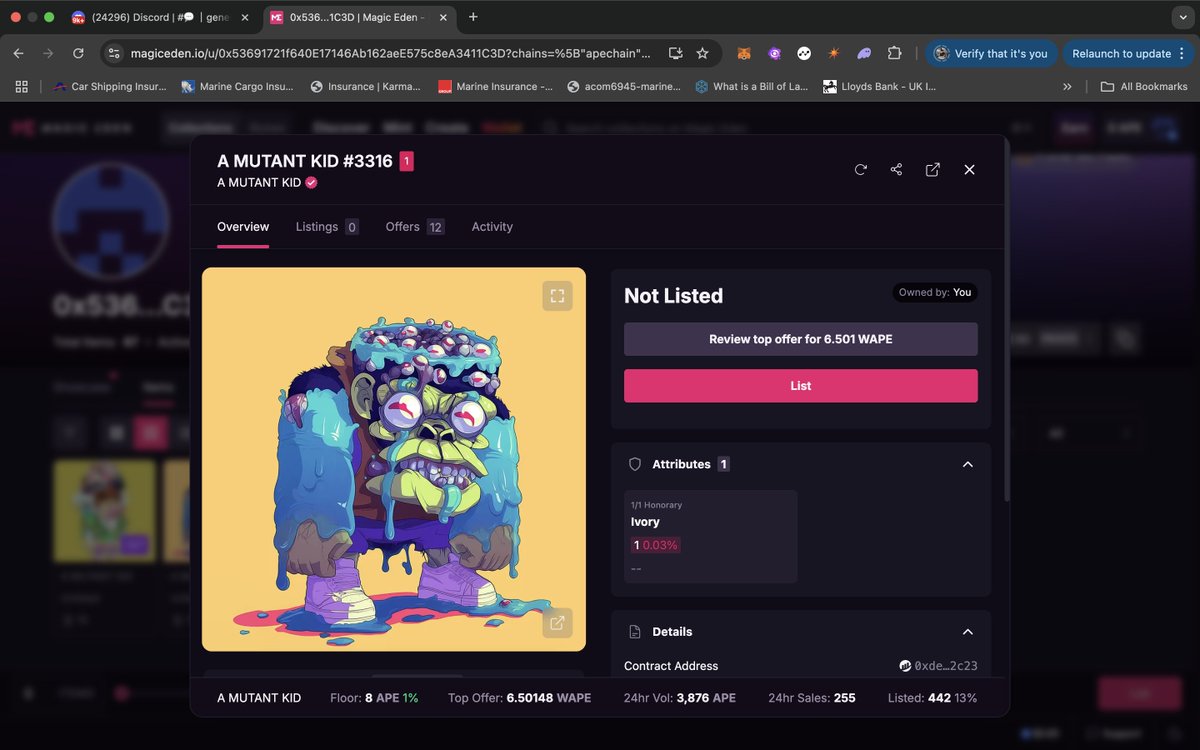The height and width of the screenshot is (750, 1200).
Task: Click the Not Listed heading
Action: point(673,296)
